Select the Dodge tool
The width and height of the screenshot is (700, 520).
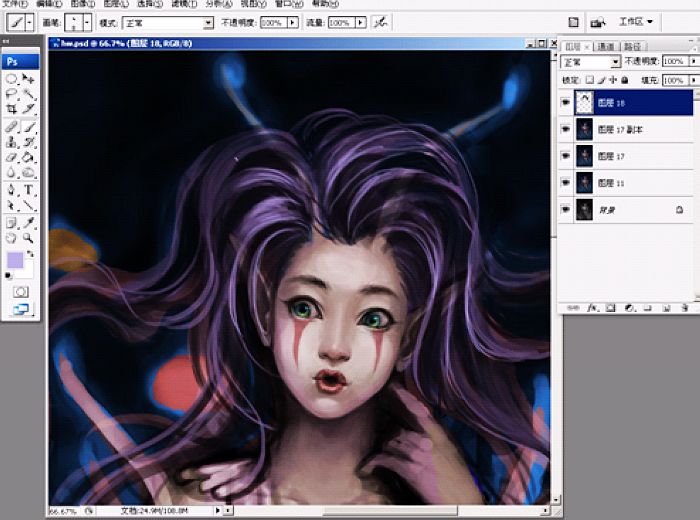coord(28,173)
